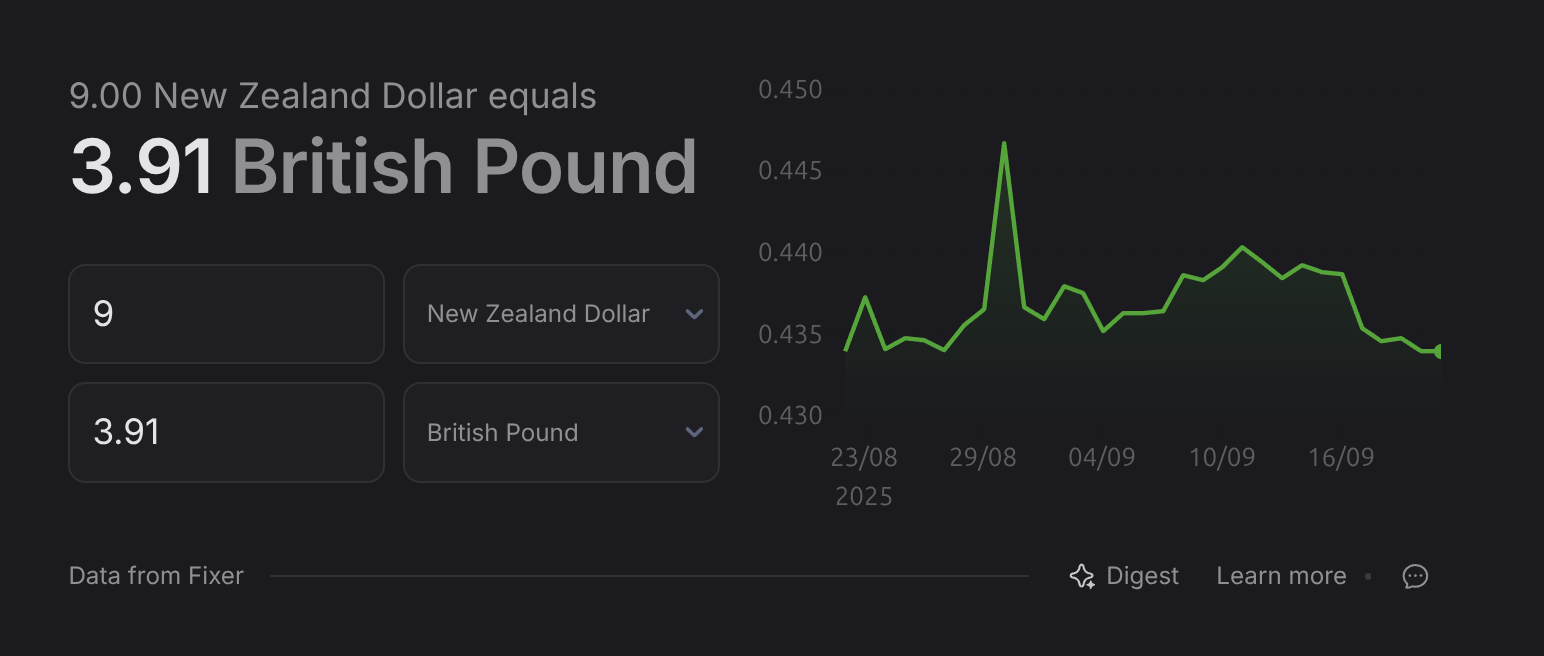Click the amount field showing 9

pyautogui.click(x=226, y=314)
